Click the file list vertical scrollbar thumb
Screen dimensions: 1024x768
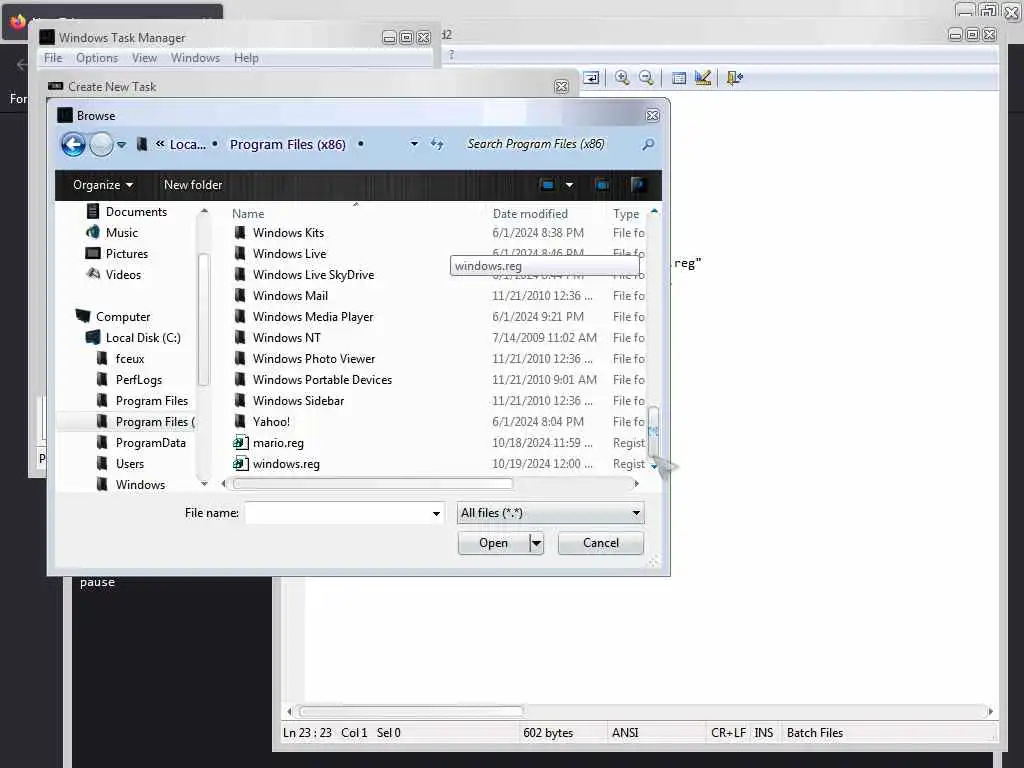pos(653,432)
